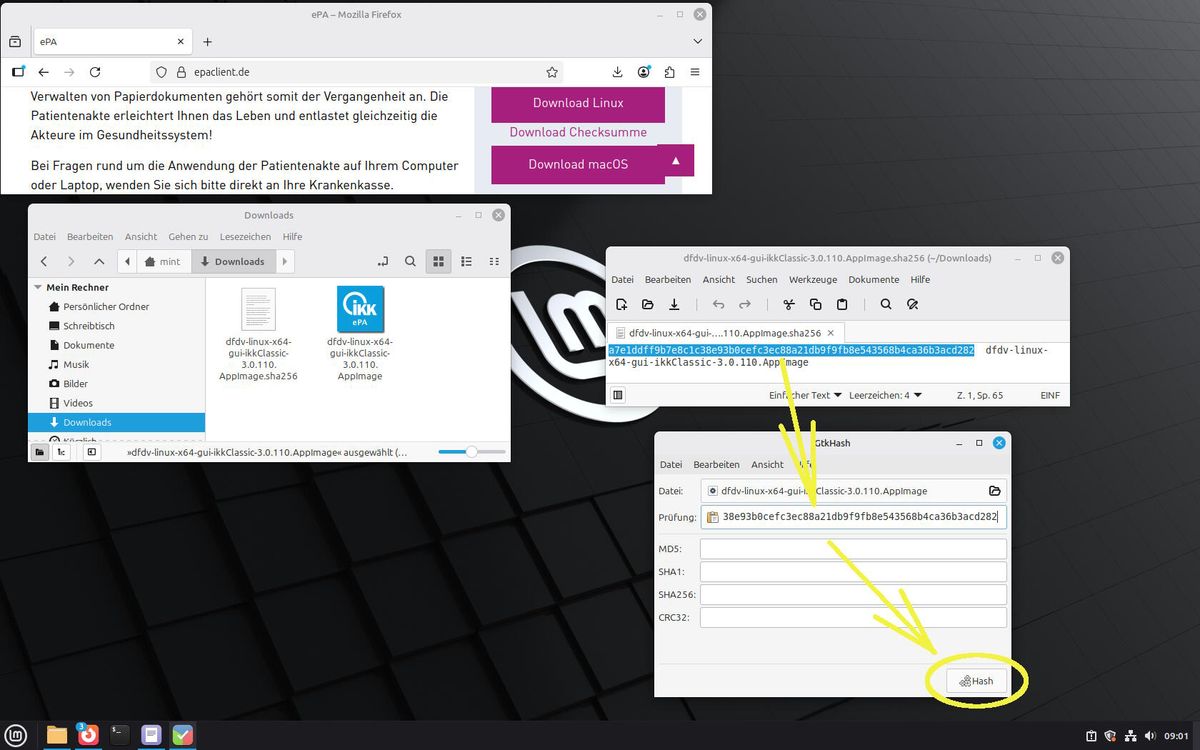1200x750 pixels.
Task: Click the cut scissors icon in text editor
Action: (788, 304)
